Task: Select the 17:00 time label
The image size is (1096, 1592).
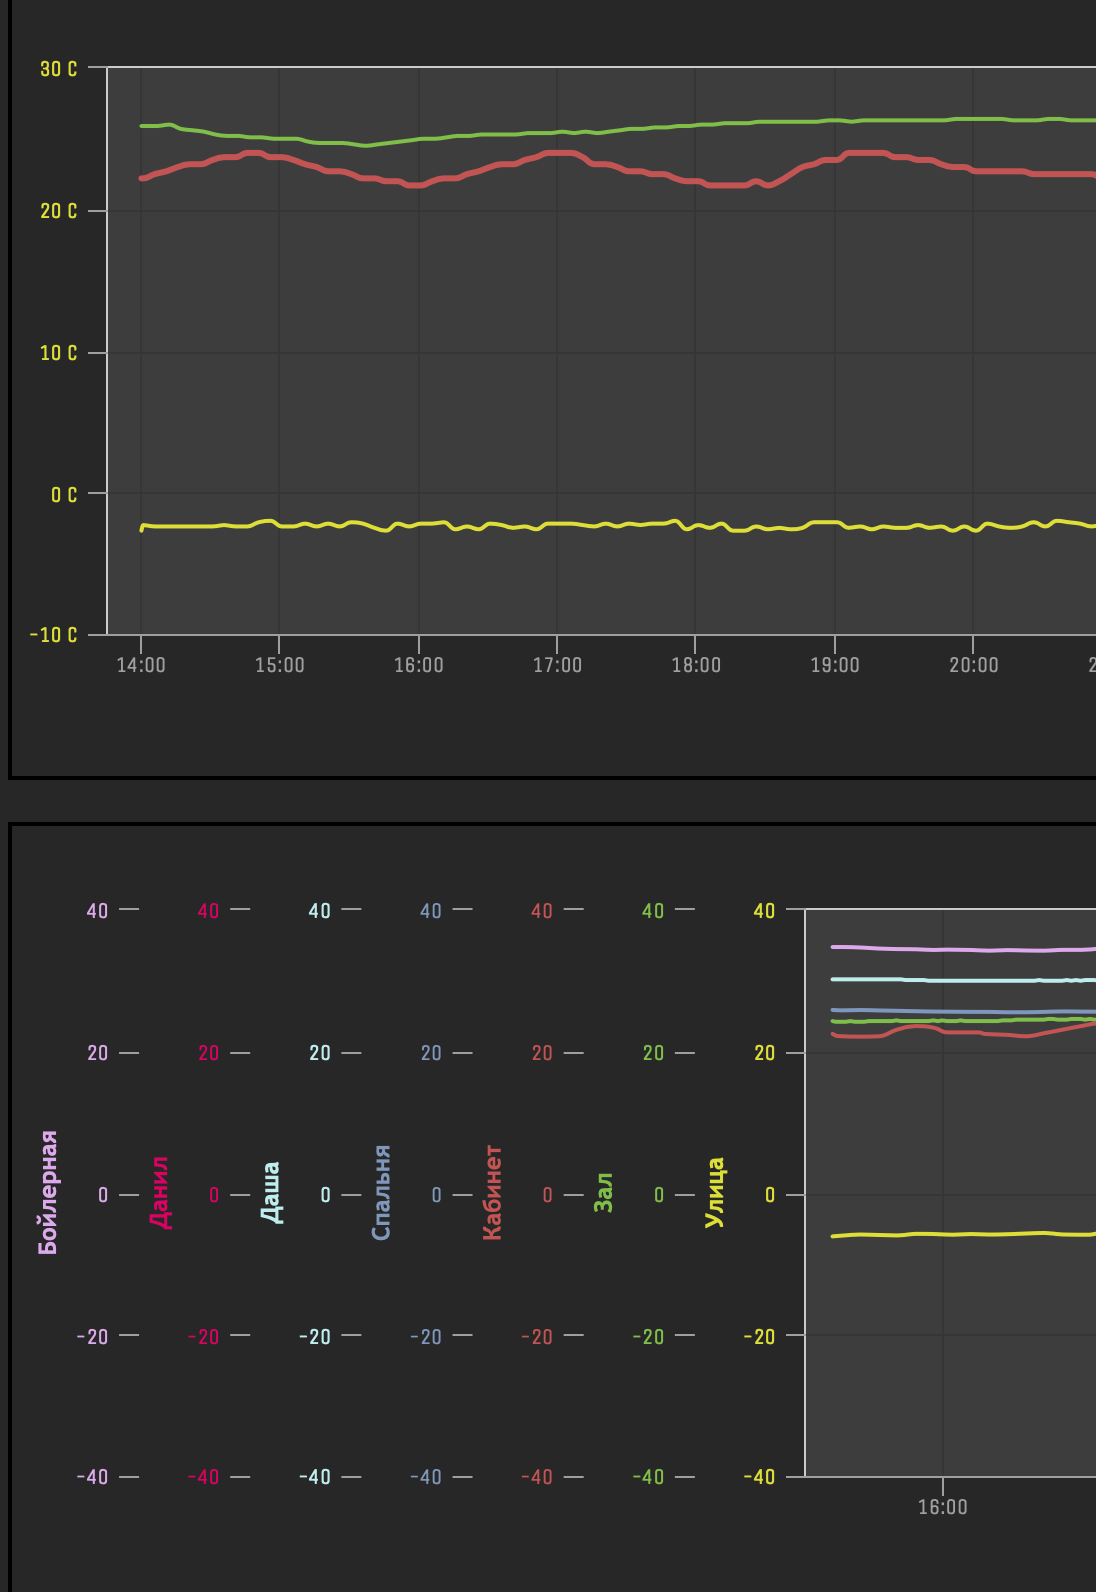Action: pos(557,665)
